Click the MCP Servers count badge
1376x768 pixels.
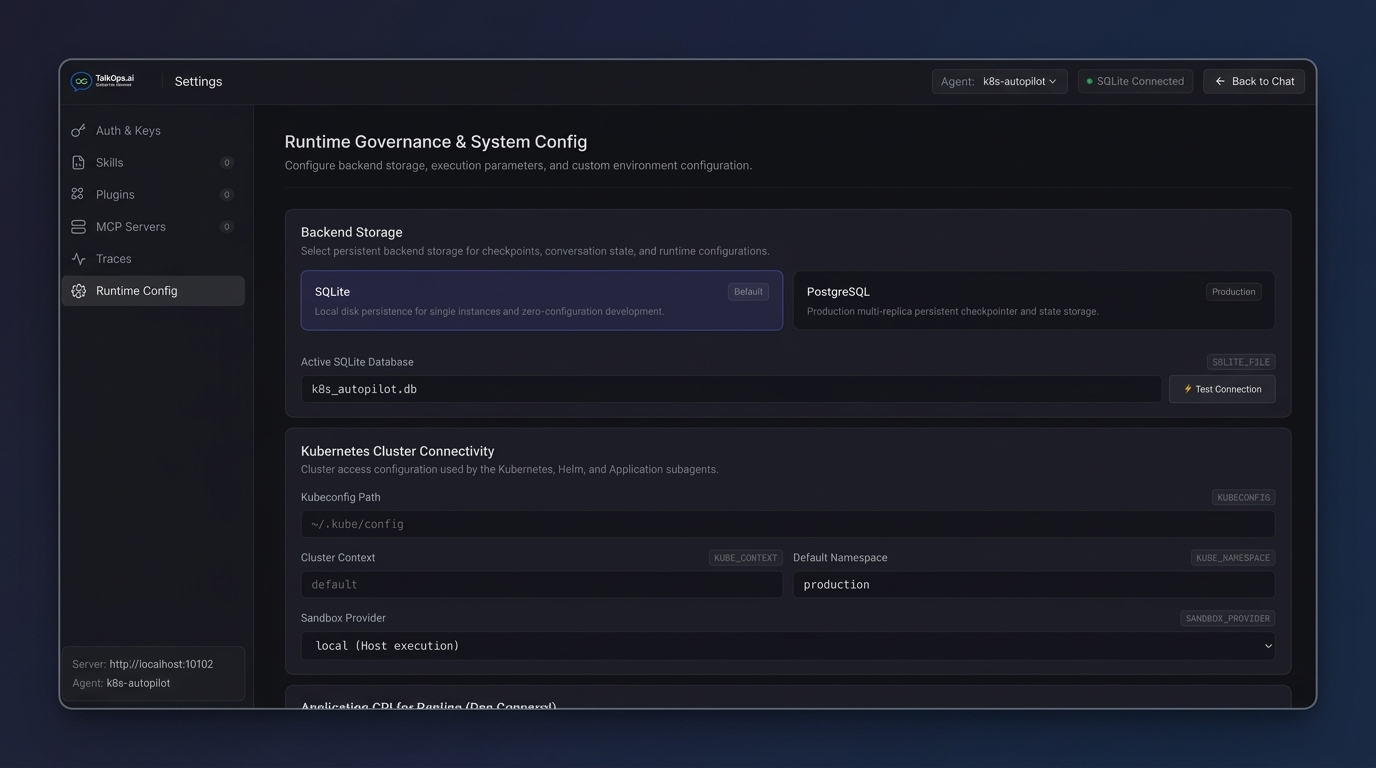(x=227, y=227)
